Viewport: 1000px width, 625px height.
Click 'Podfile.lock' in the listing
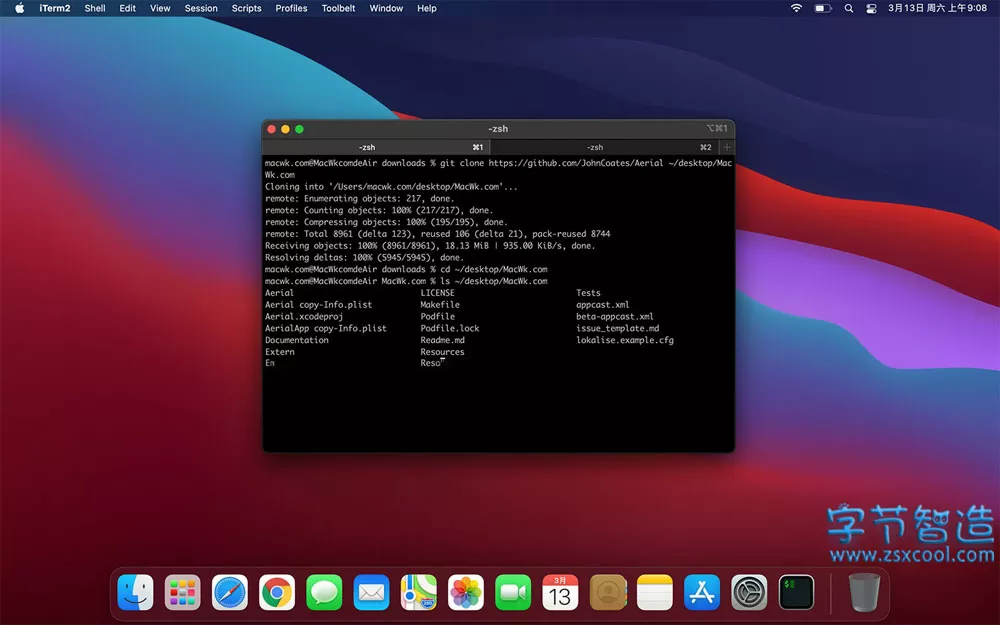tap(450, 328)
